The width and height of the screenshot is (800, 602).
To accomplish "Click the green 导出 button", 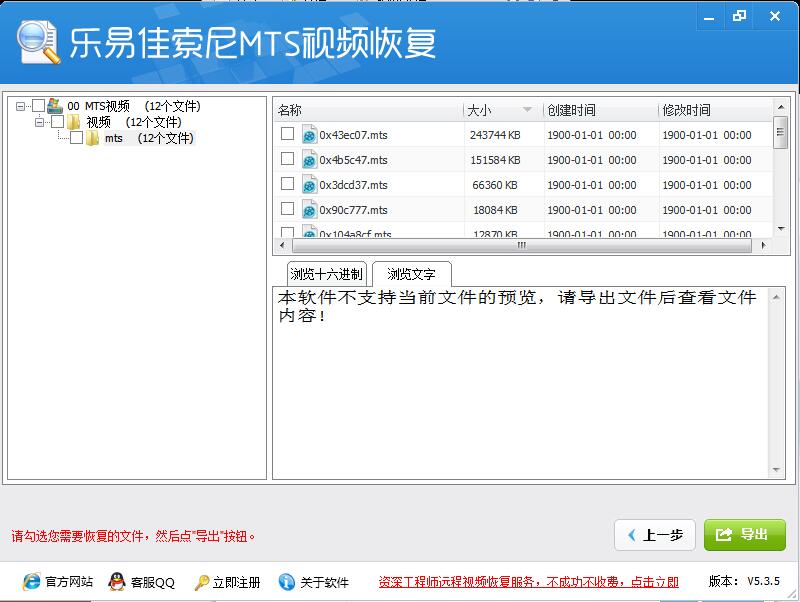I will [x=744, y=535].
